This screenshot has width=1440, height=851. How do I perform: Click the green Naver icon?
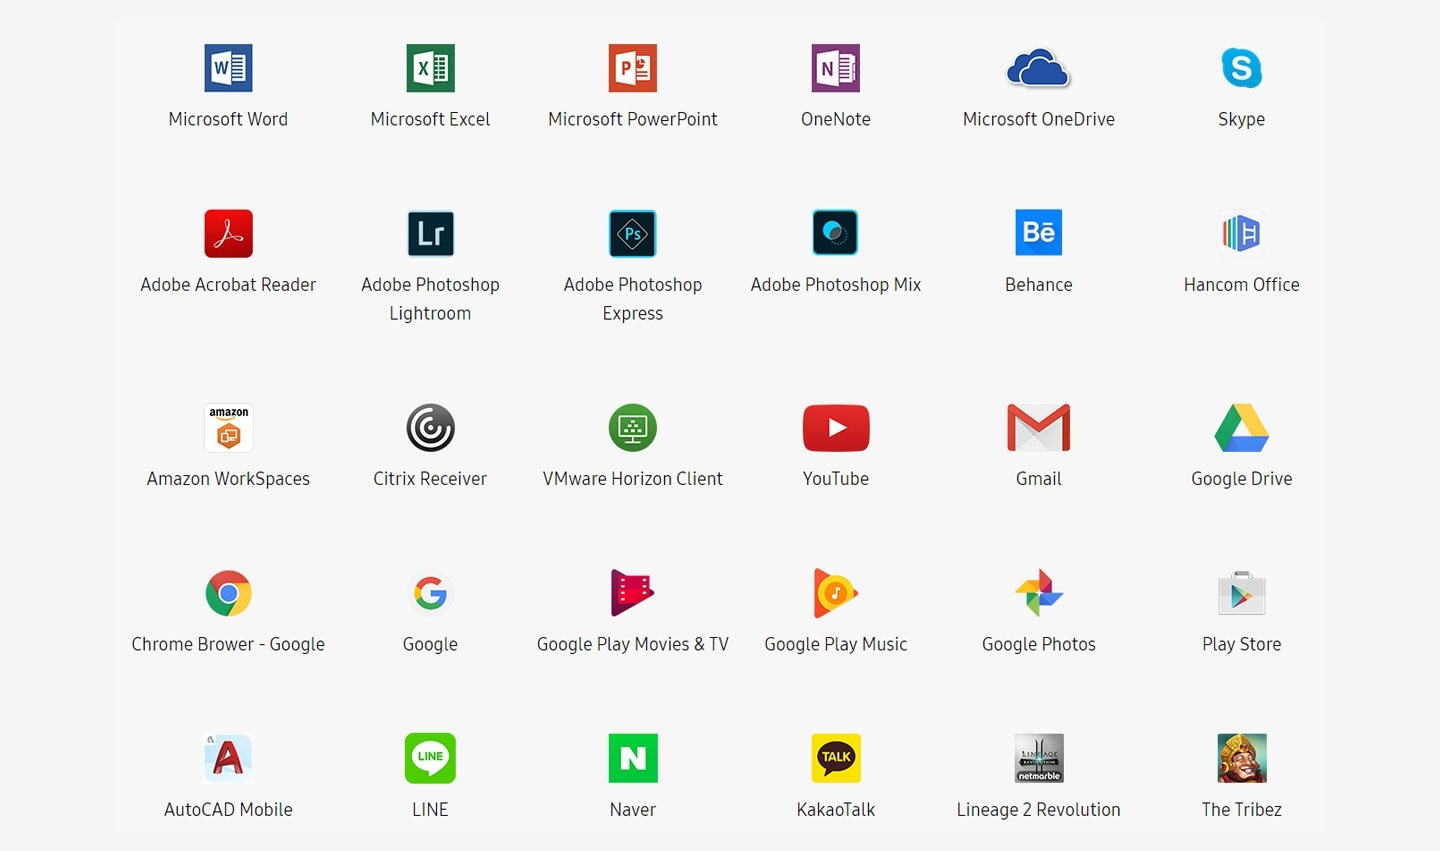[x=633, y=758]
